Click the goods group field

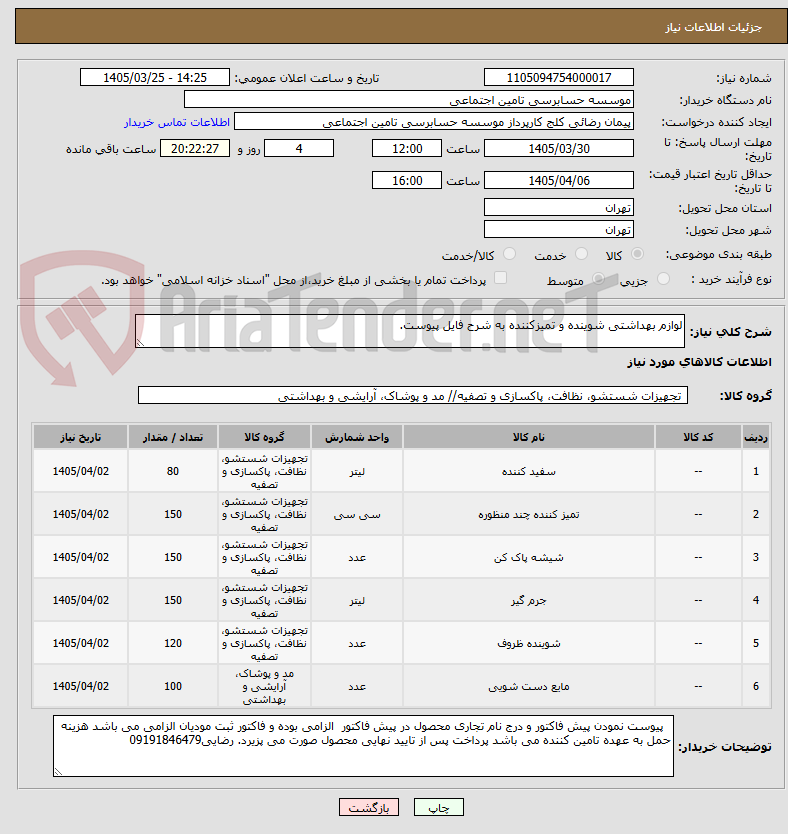[413, 396]
